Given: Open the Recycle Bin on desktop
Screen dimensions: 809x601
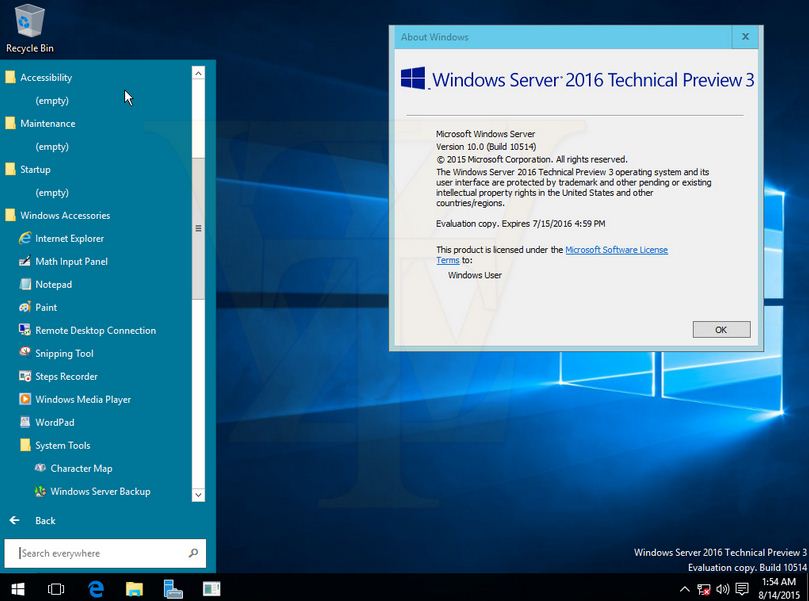Looking at the screenshot, I should (x=29, y=28).
